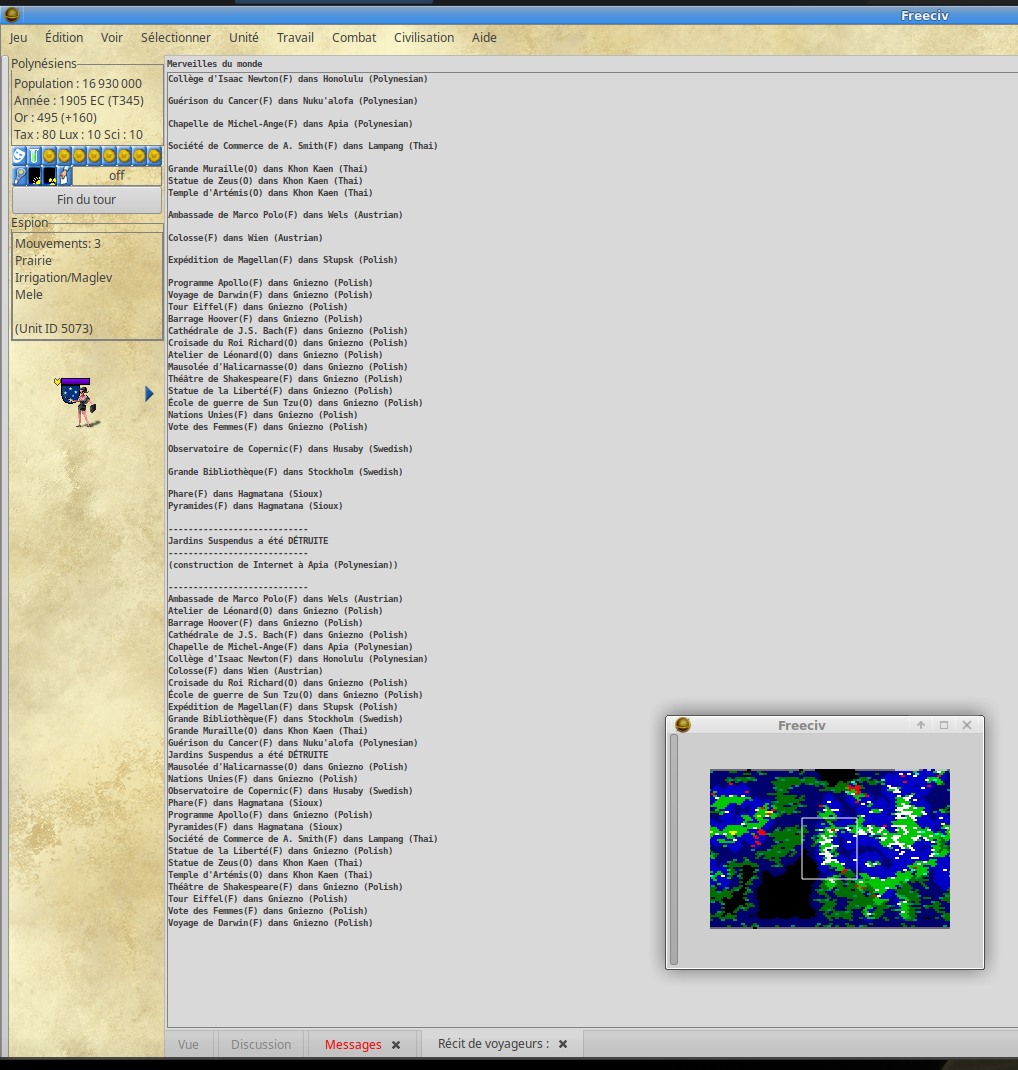
Task: Click the minimap overview image
Action: (x=829, y=848)
